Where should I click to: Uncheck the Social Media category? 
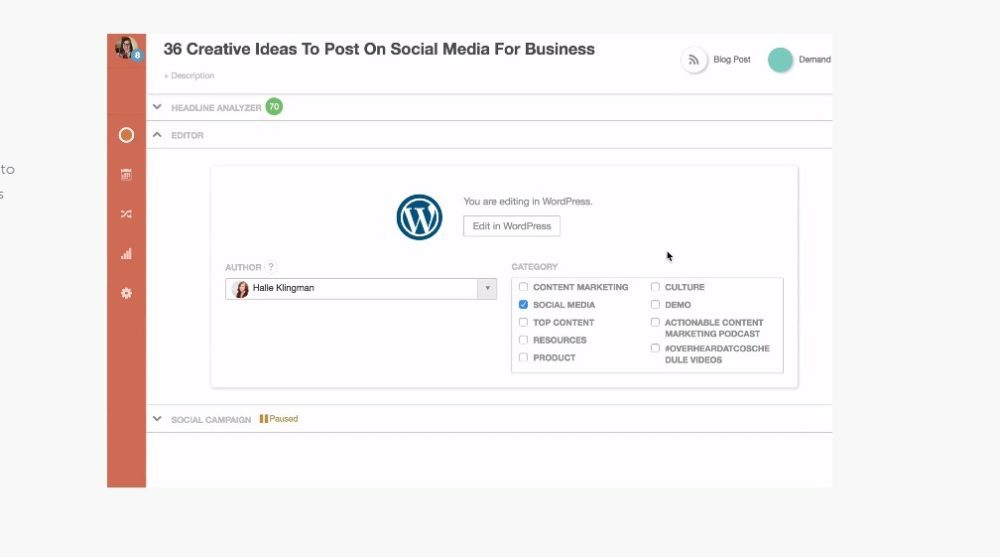[x=523, y=305]
